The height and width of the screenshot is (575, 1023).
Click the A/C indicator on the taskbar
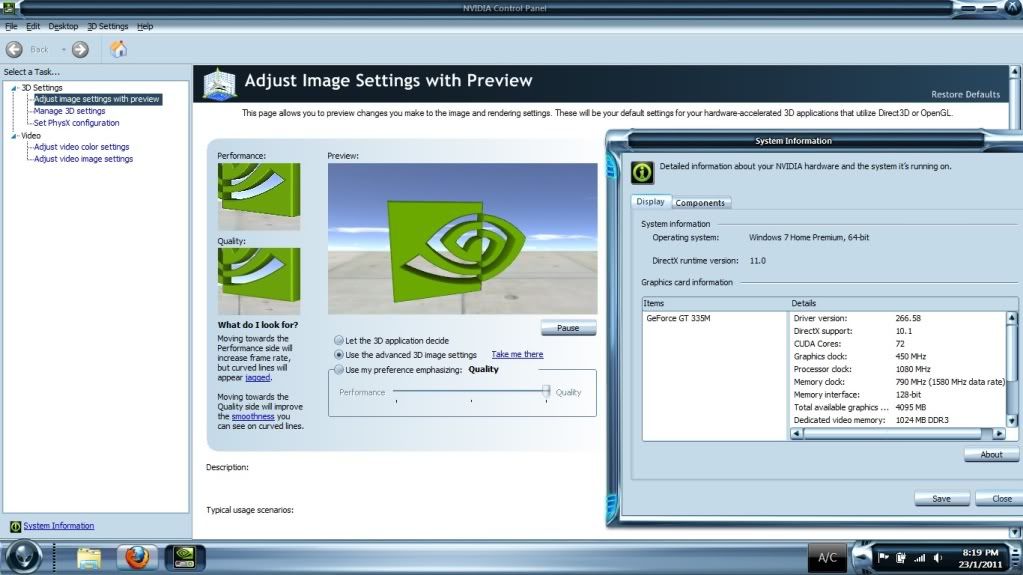(x=827, y=557)
